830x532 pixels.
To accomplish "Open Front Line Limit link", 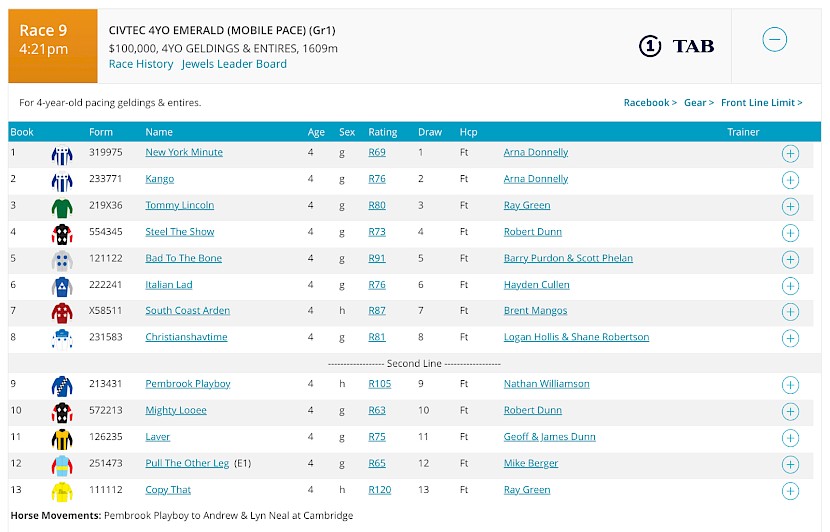I will click(x=761, y=102).
